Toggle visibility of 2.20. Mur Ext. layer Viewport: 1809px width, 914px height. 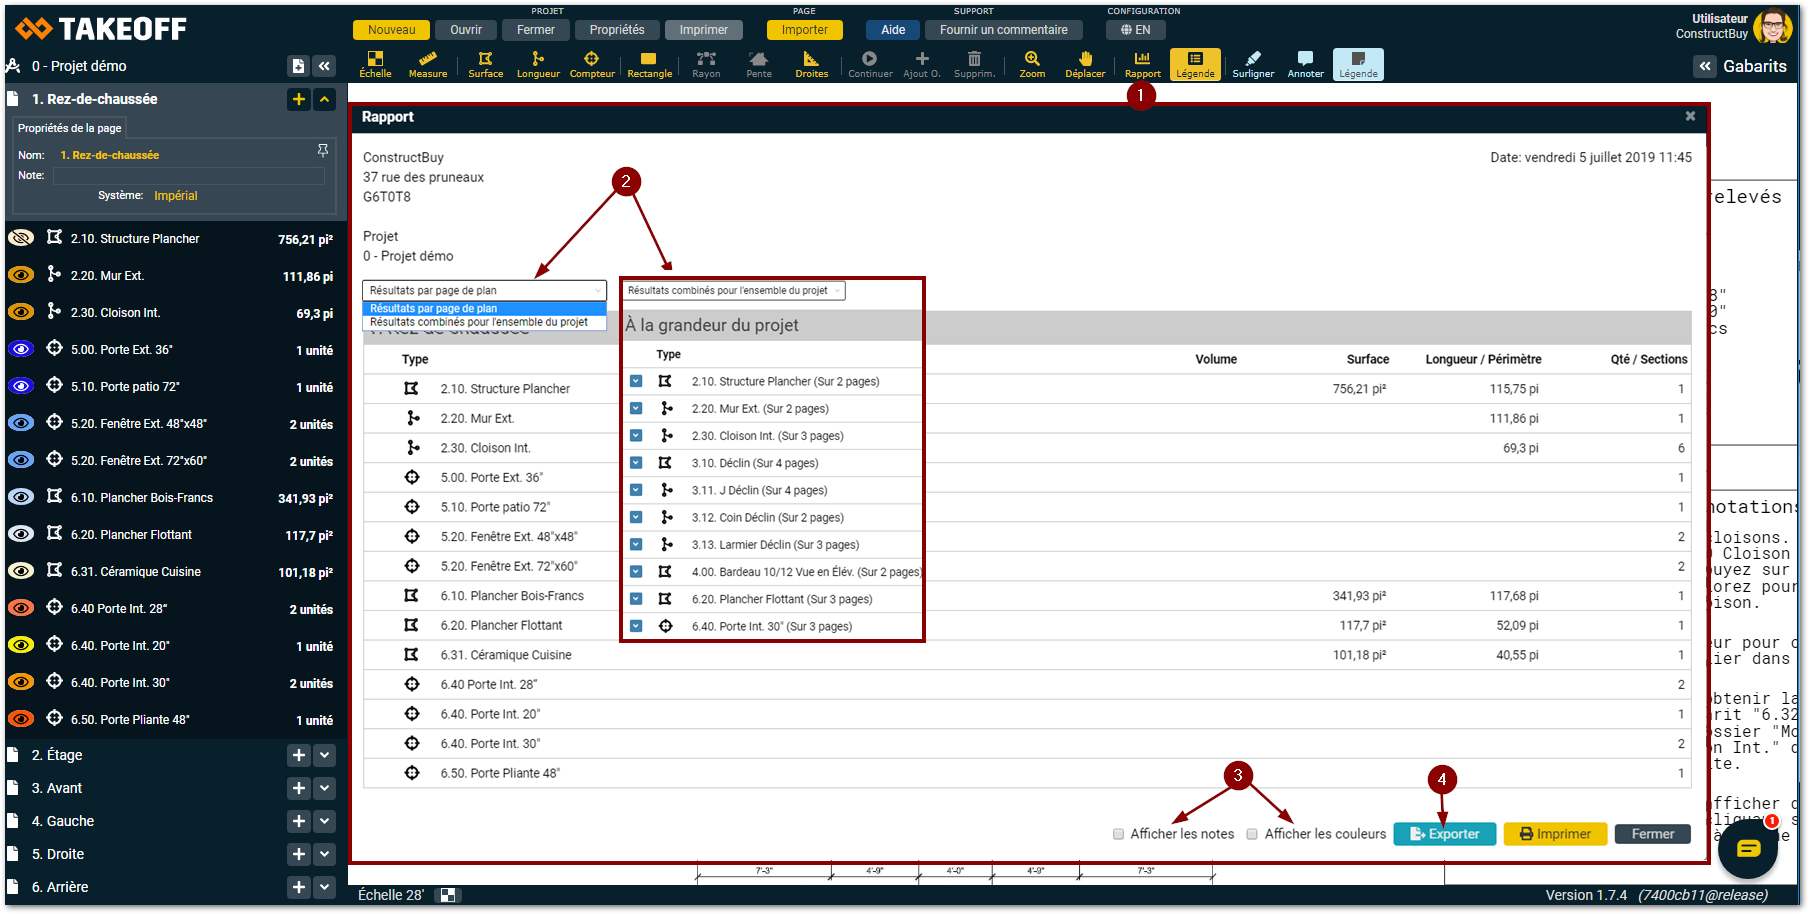[21, 275]
